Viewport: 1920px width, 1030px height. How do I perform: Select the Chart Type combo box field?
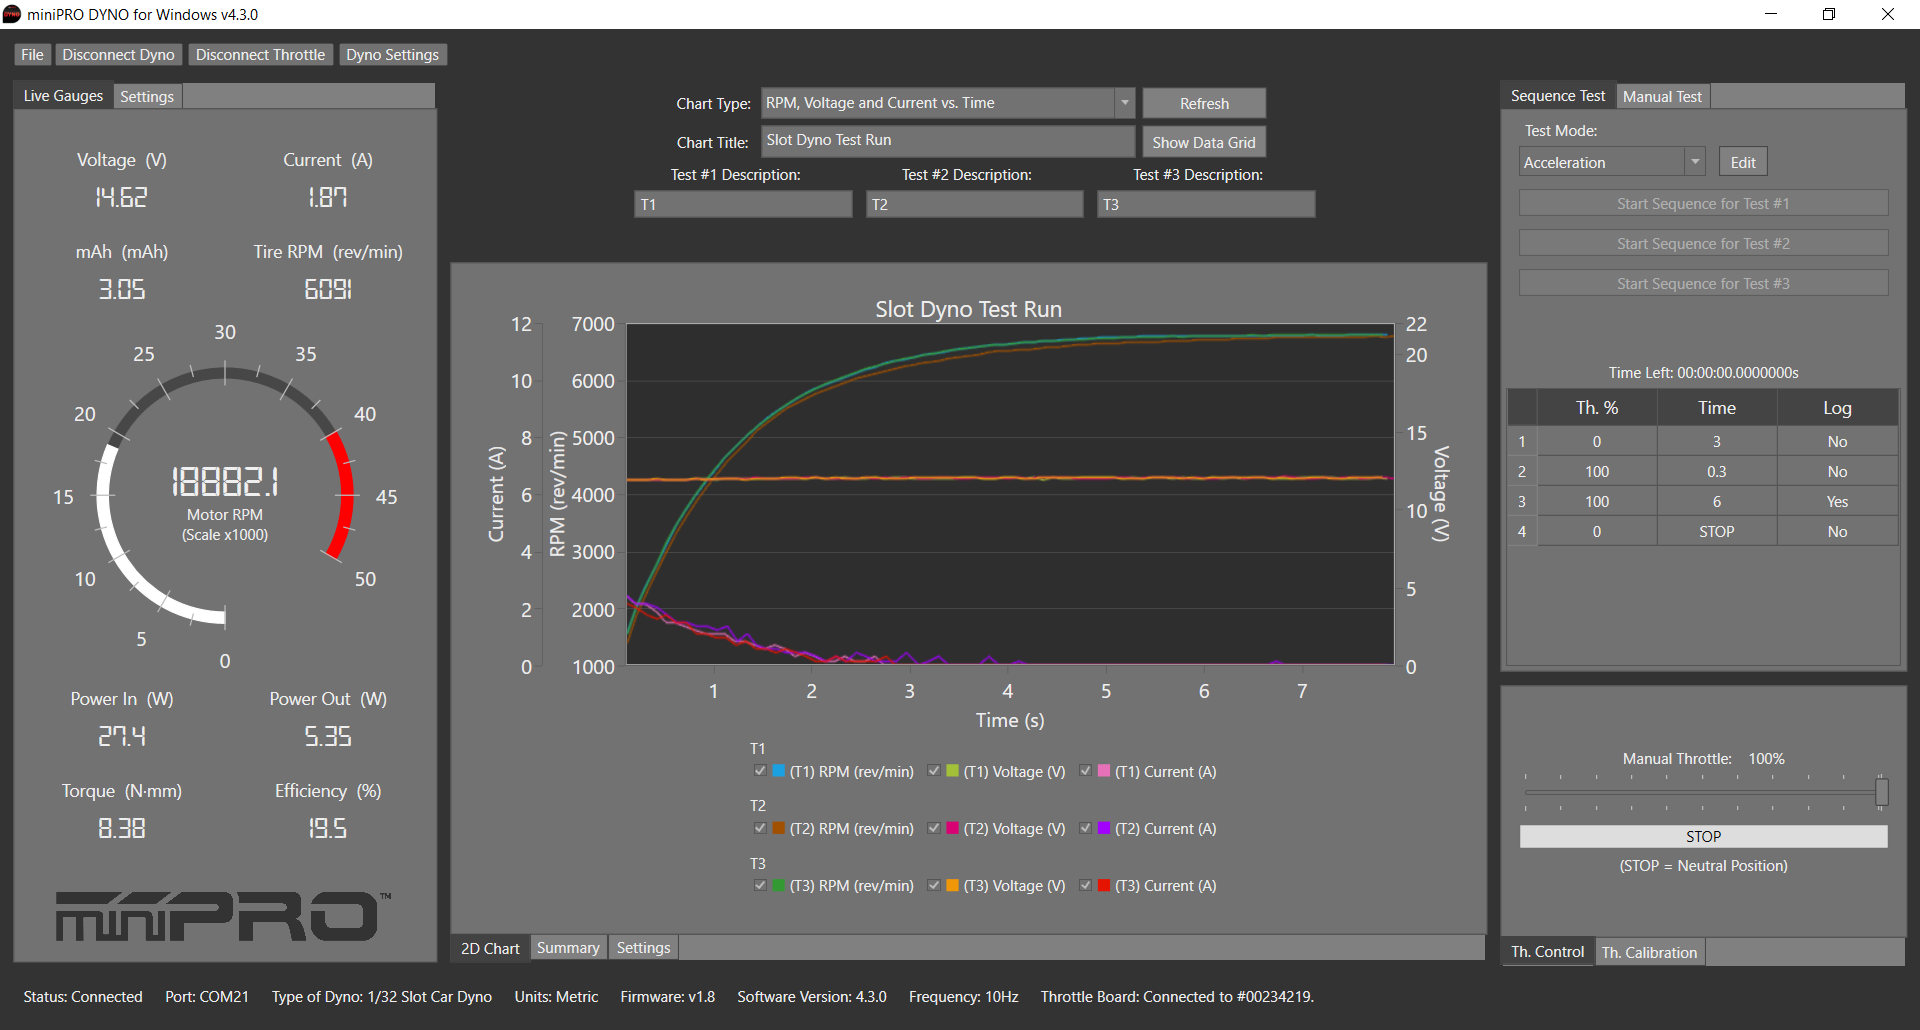click(x=948, y=103)
